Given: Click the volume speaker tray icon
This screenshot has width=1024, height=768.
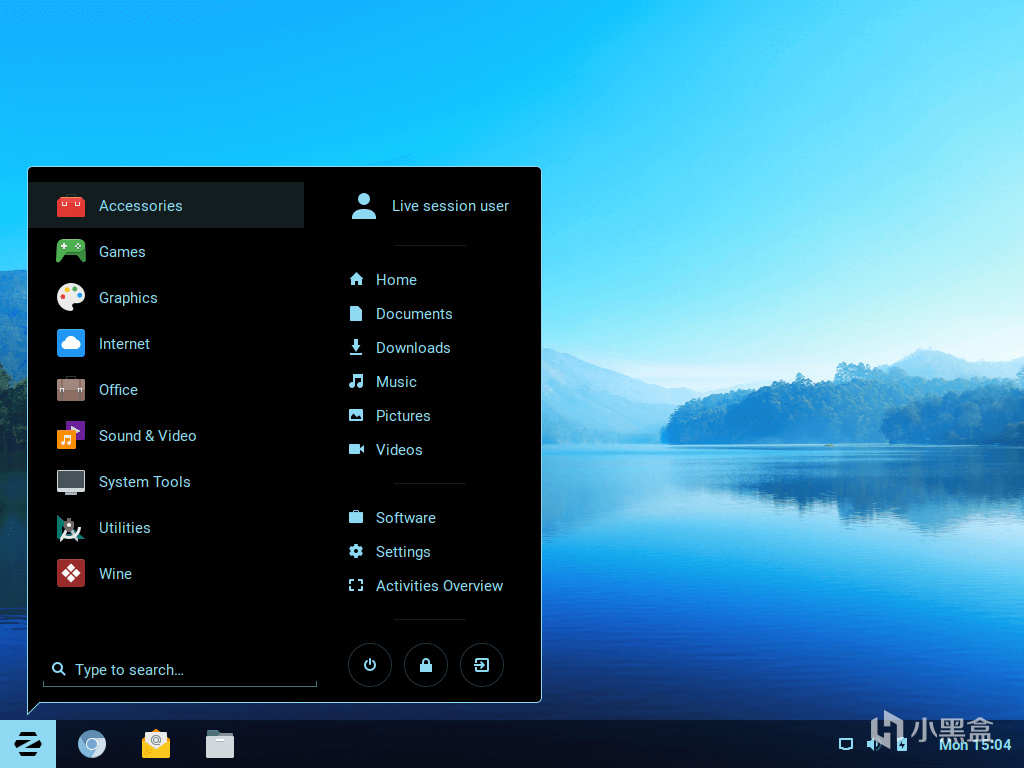Looking at the screenshot, I should [874, 744].
